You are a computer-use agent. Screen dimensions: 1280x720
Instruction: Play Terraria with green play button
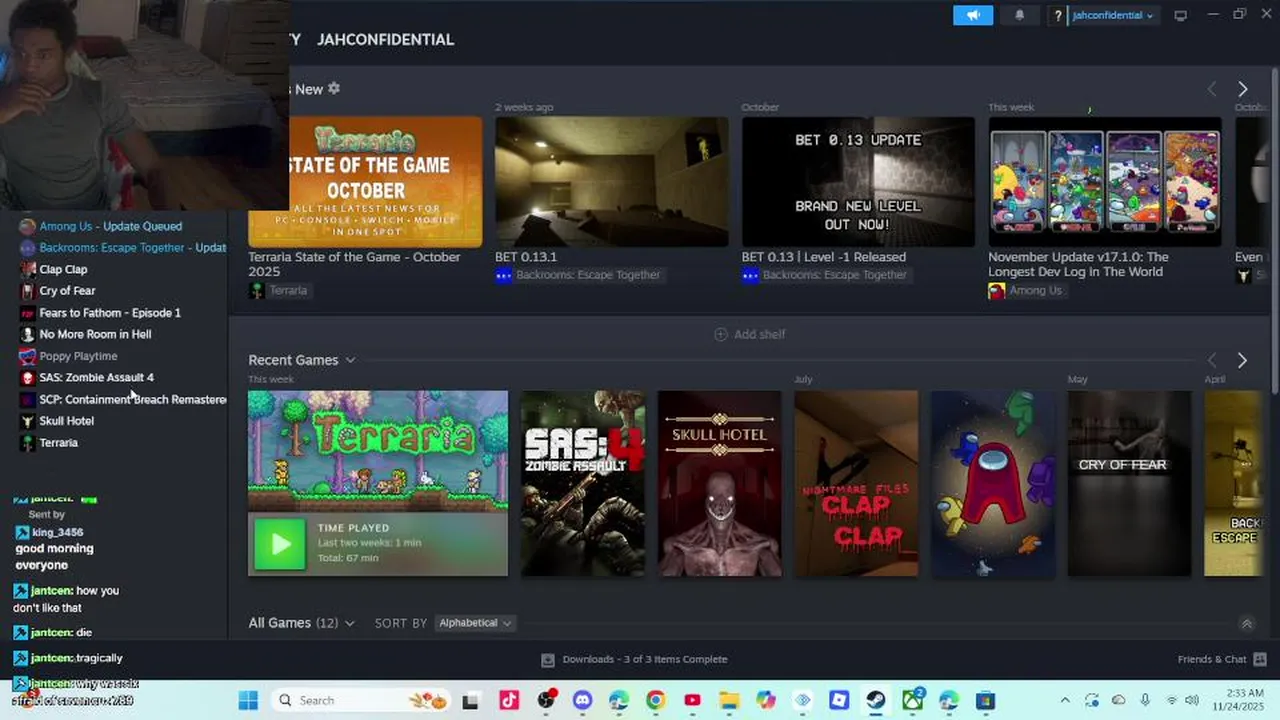tap(279, 544)
